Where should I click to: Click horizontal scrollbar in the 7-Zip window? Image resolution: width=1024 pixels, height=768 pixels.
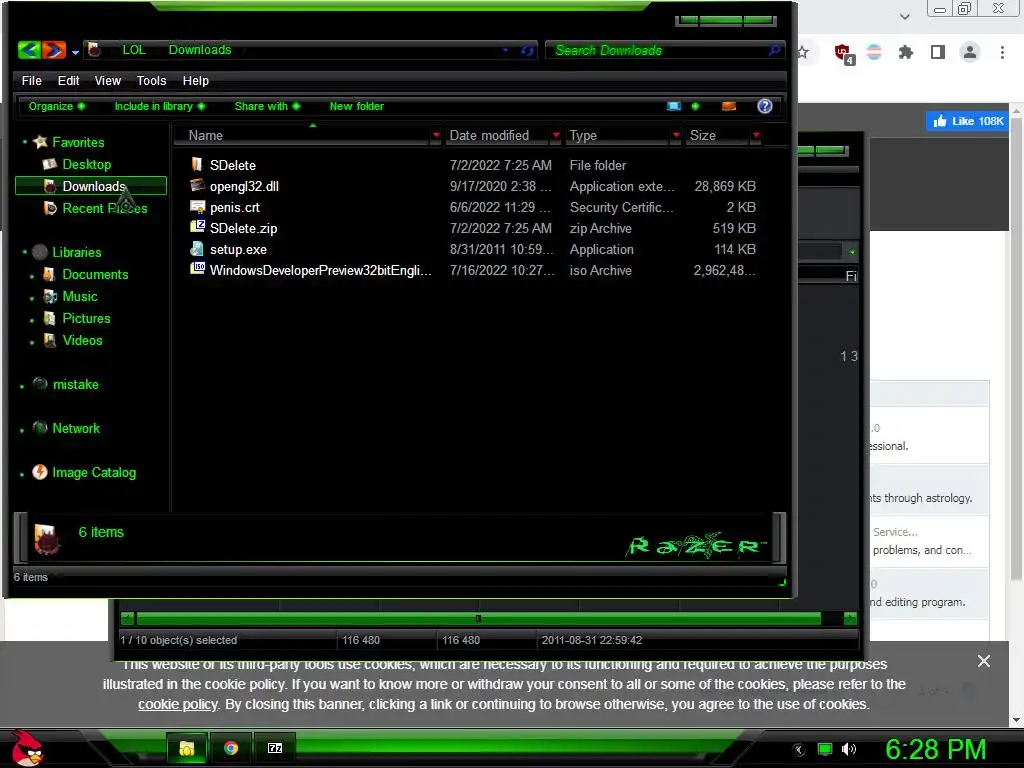coord(478,618)
